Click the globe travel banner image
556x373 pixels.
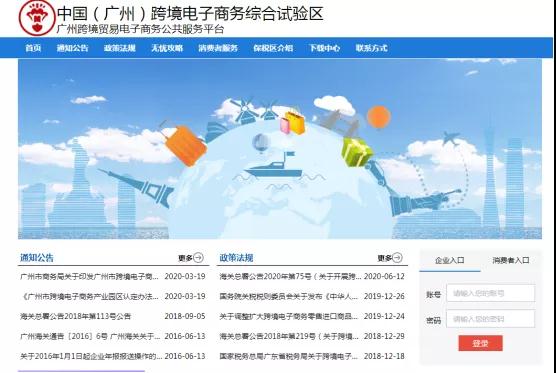coord(280,149)
